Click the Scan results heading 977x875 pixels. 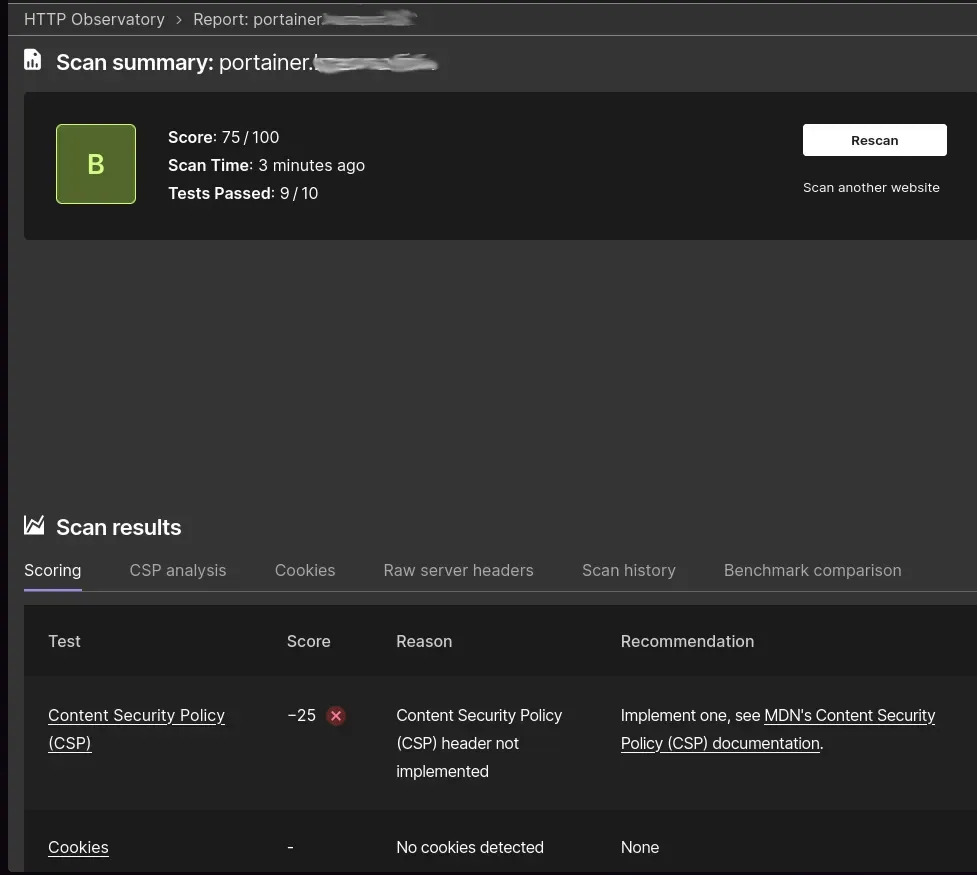click(x=118, y=527)
